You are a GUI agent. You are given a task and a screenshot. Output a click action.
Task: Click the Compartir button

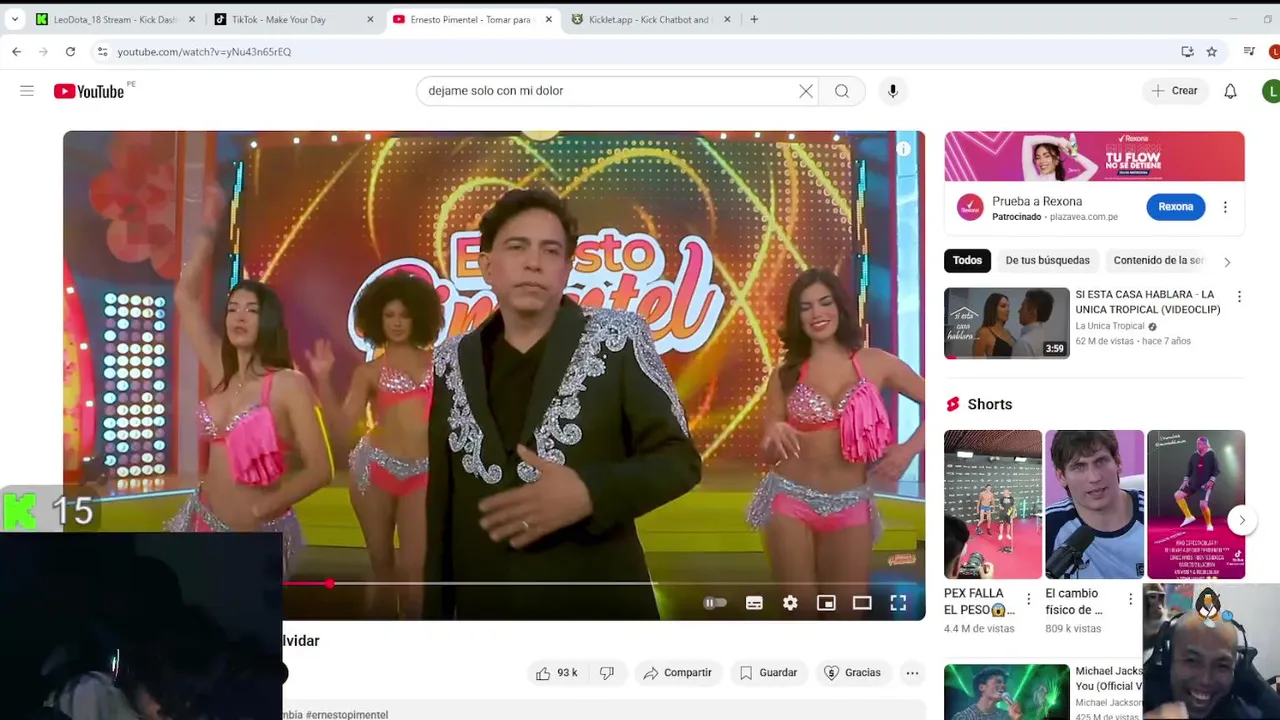coord(677,673)
